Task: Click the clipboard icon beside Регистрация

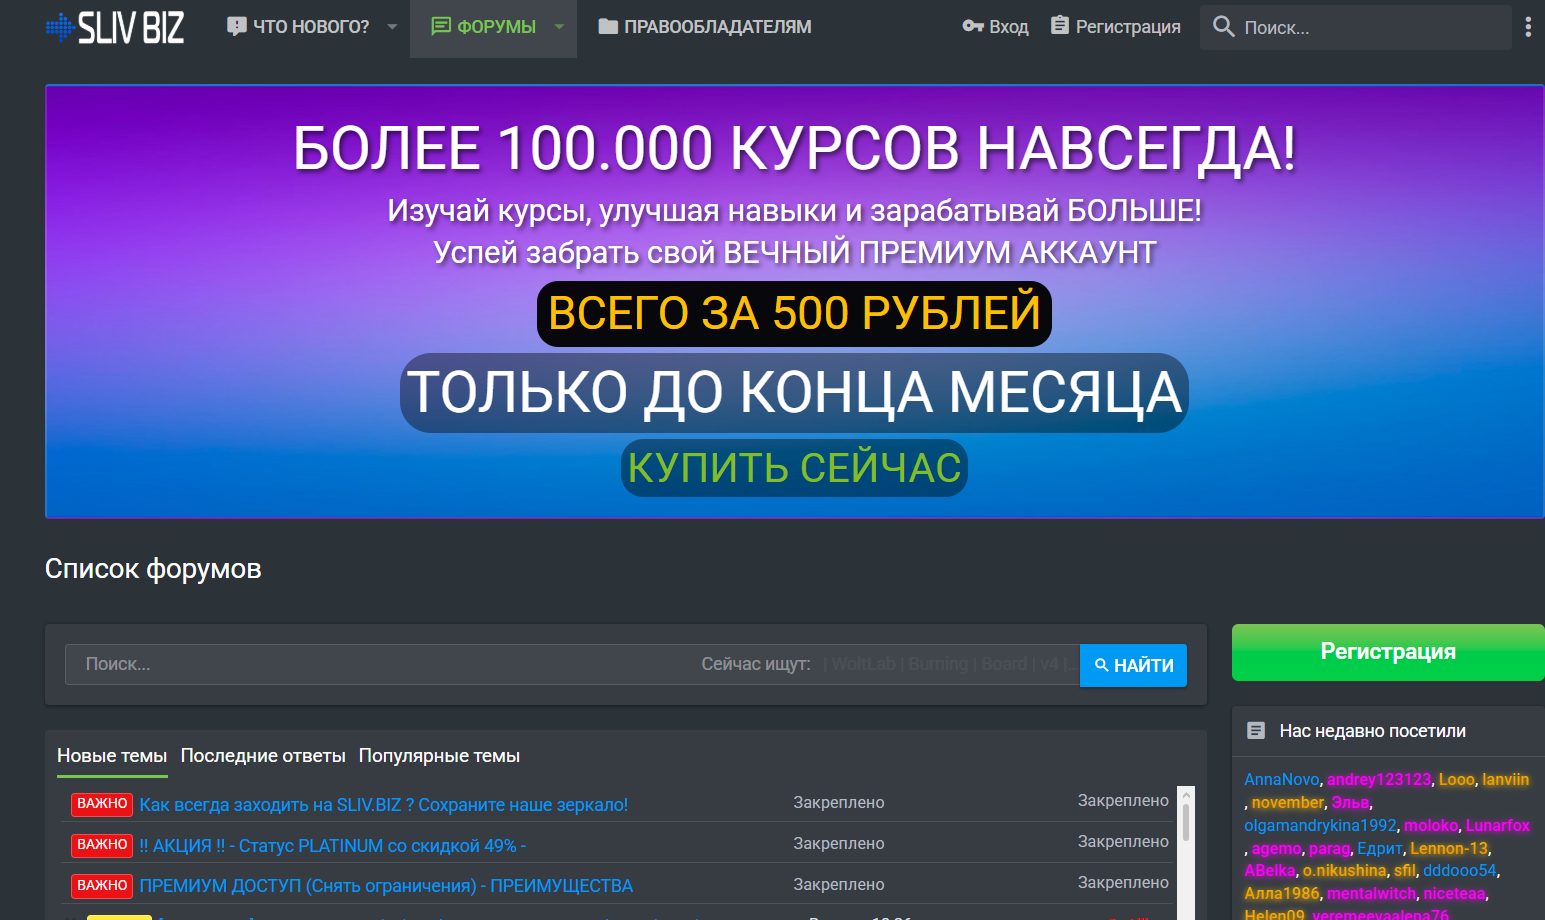Action: tap(1060, 26)
